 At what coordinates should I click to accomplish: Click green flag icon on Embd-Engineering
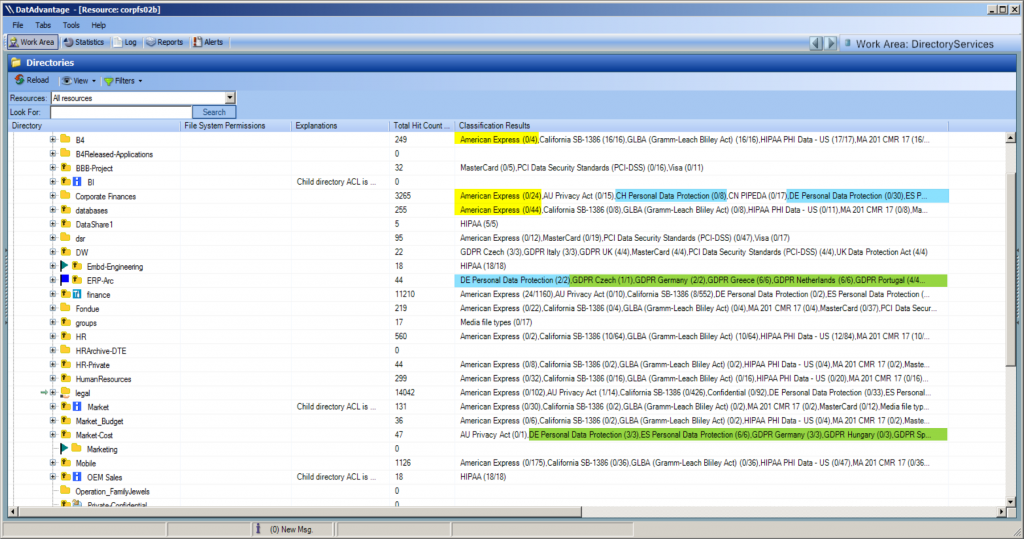click(64, 266)
